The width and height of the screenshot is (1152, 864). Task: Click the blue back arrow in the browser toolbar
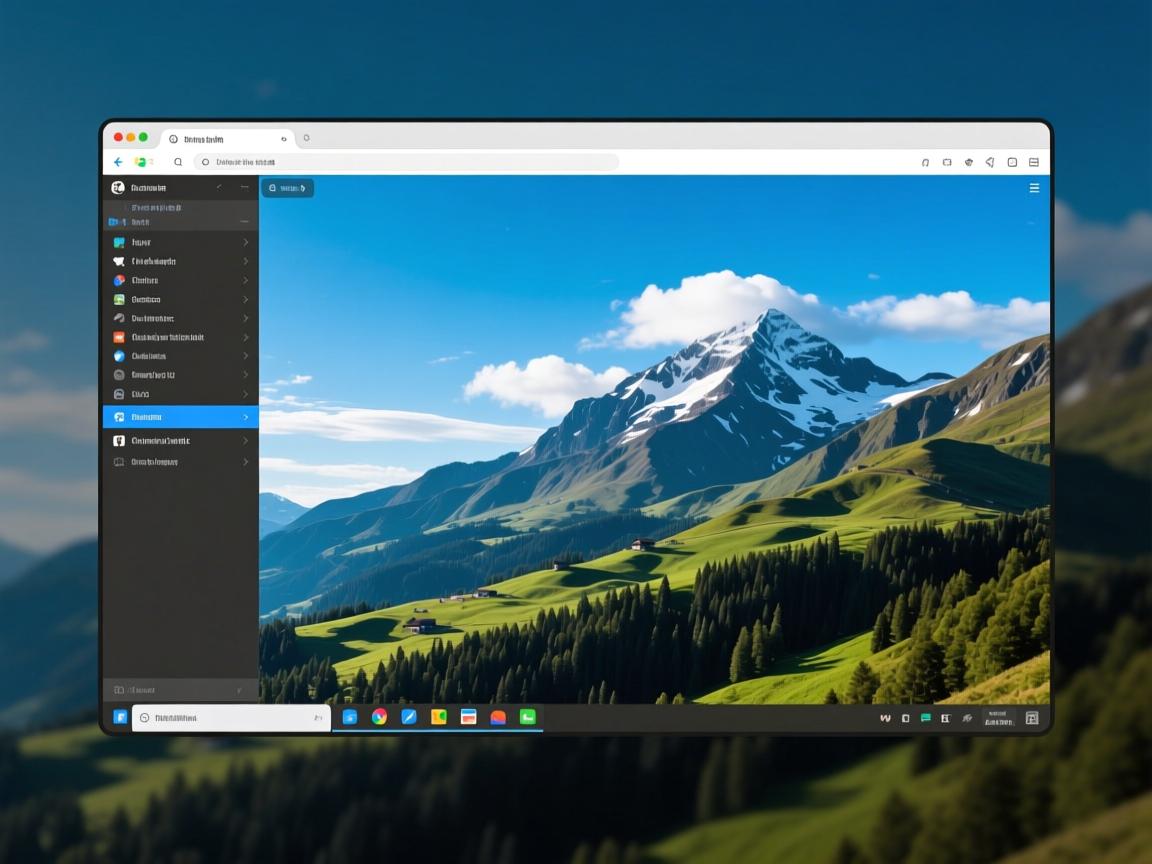point(118,162)
